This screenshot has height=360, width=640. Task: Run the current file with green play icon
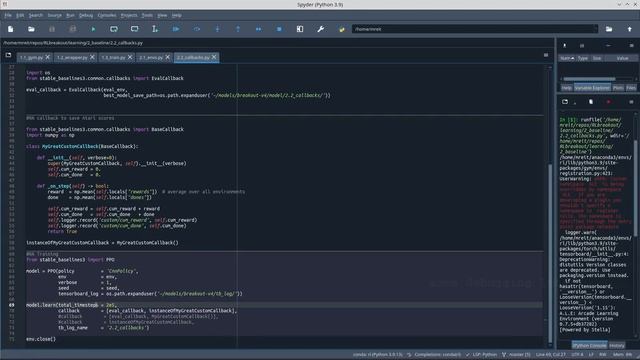point(93,29)
